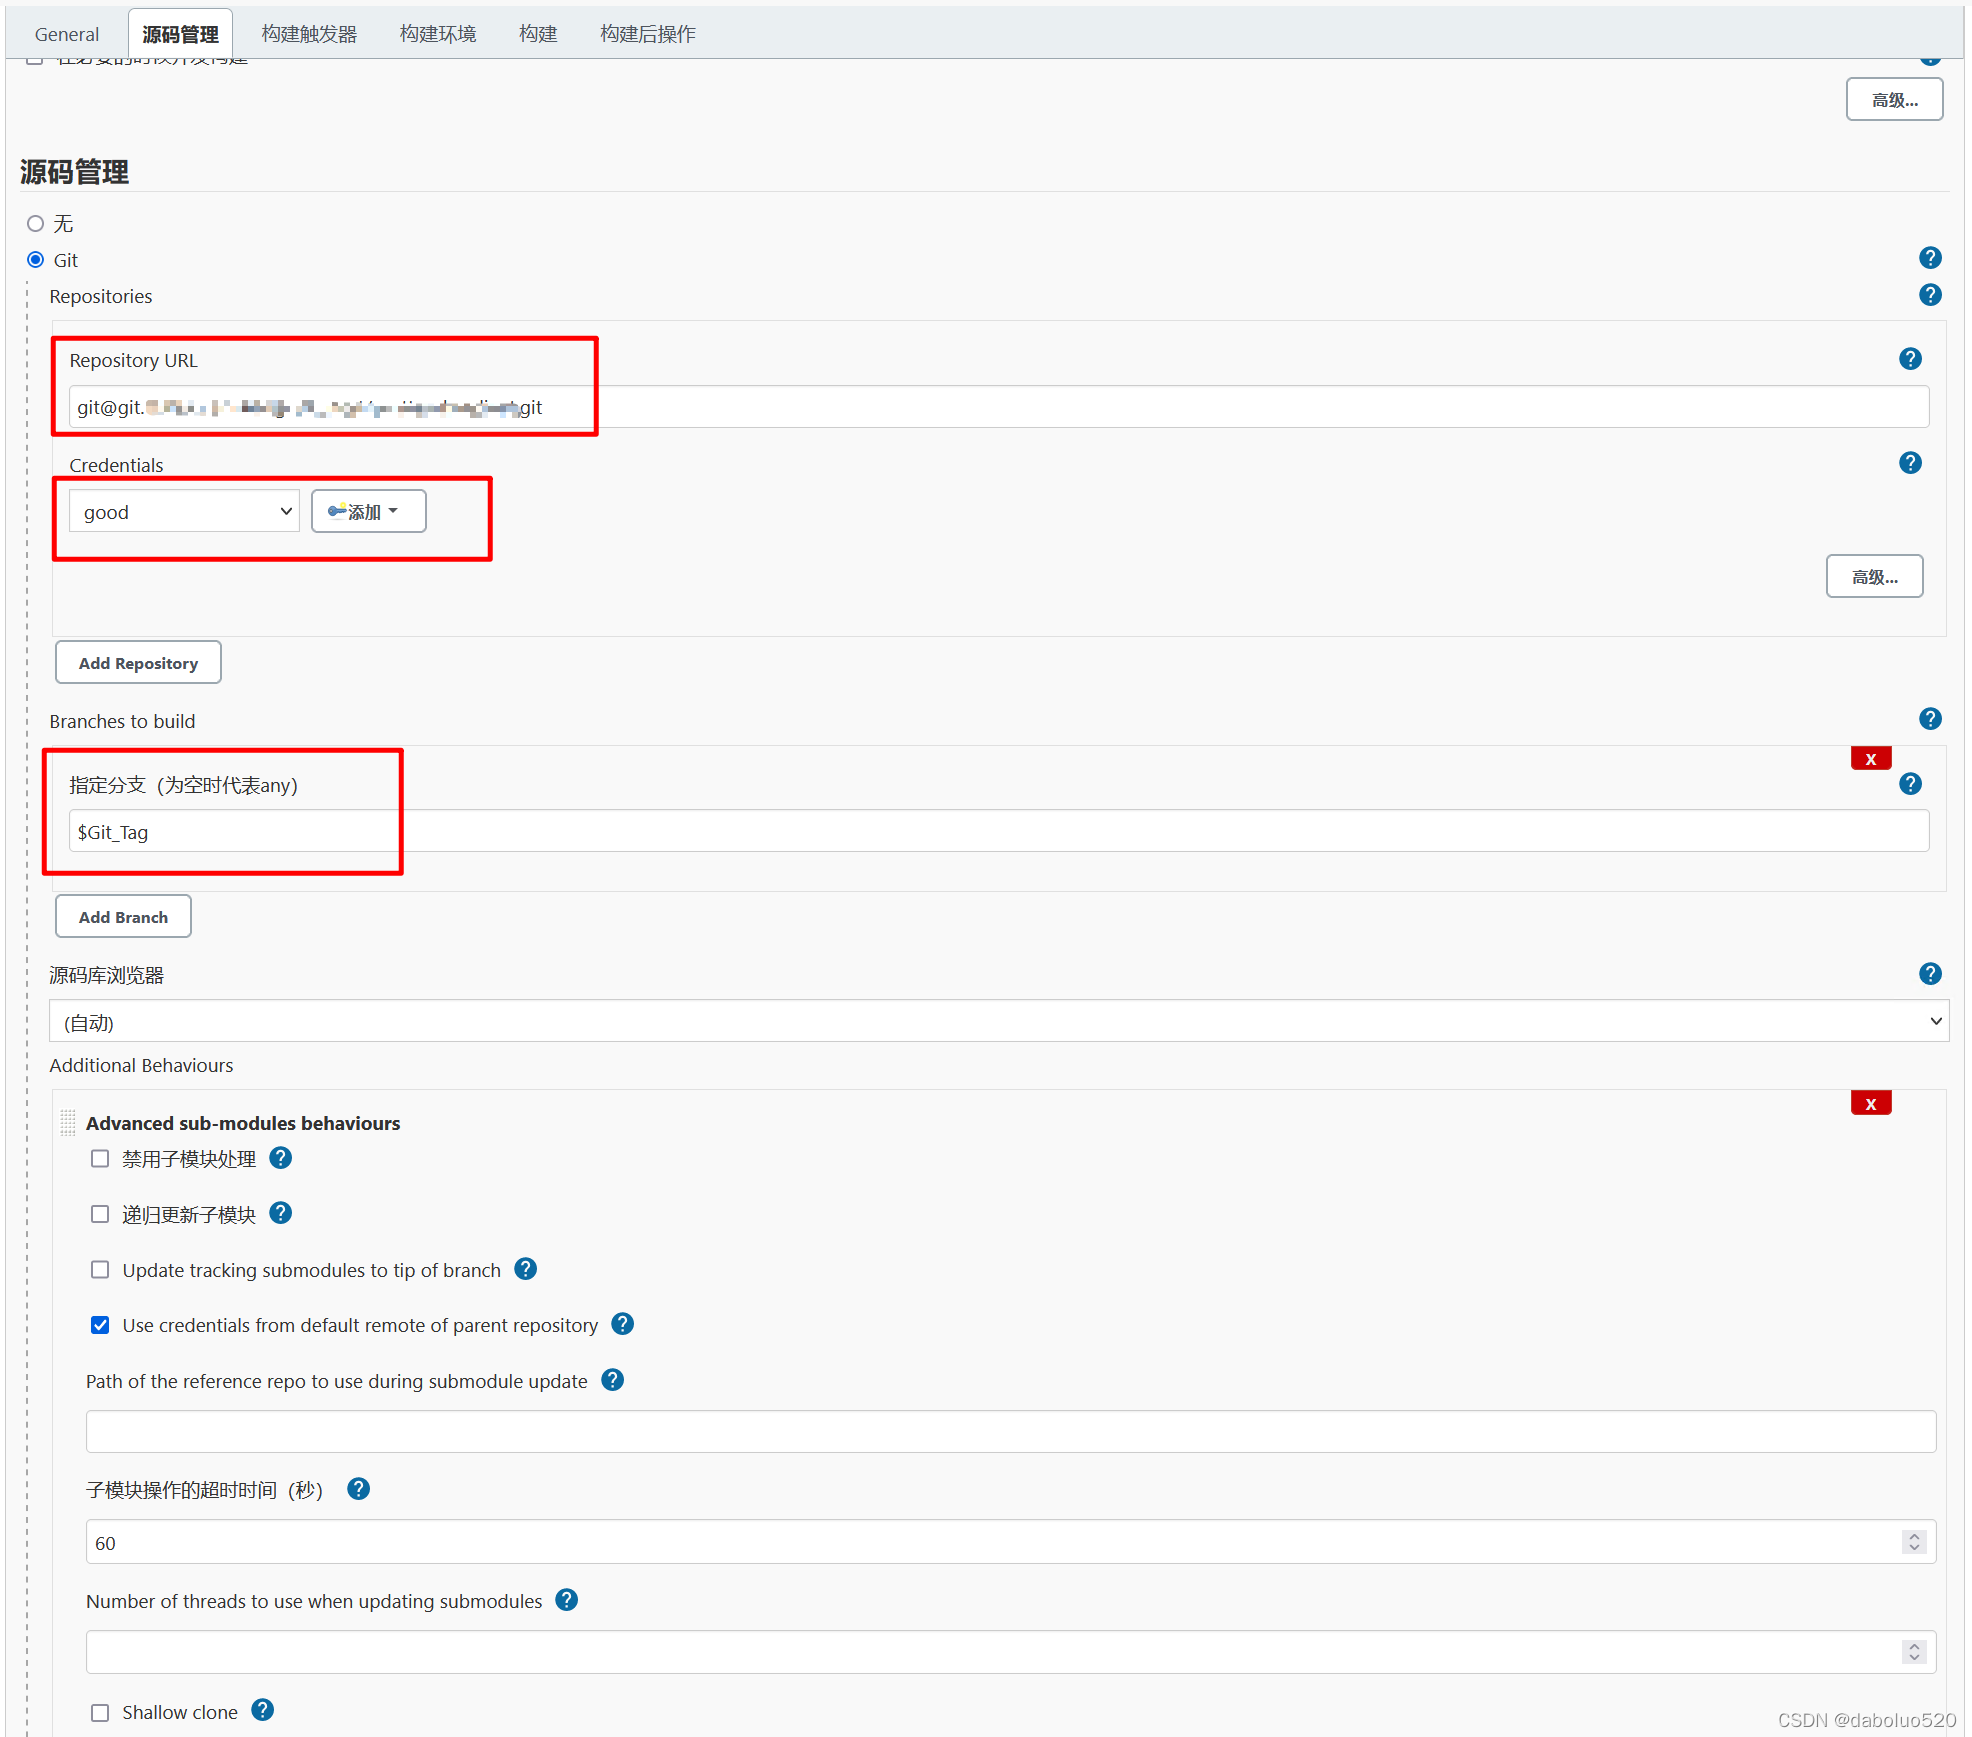Click help icon next to Repository URL

click(1909, 359)
